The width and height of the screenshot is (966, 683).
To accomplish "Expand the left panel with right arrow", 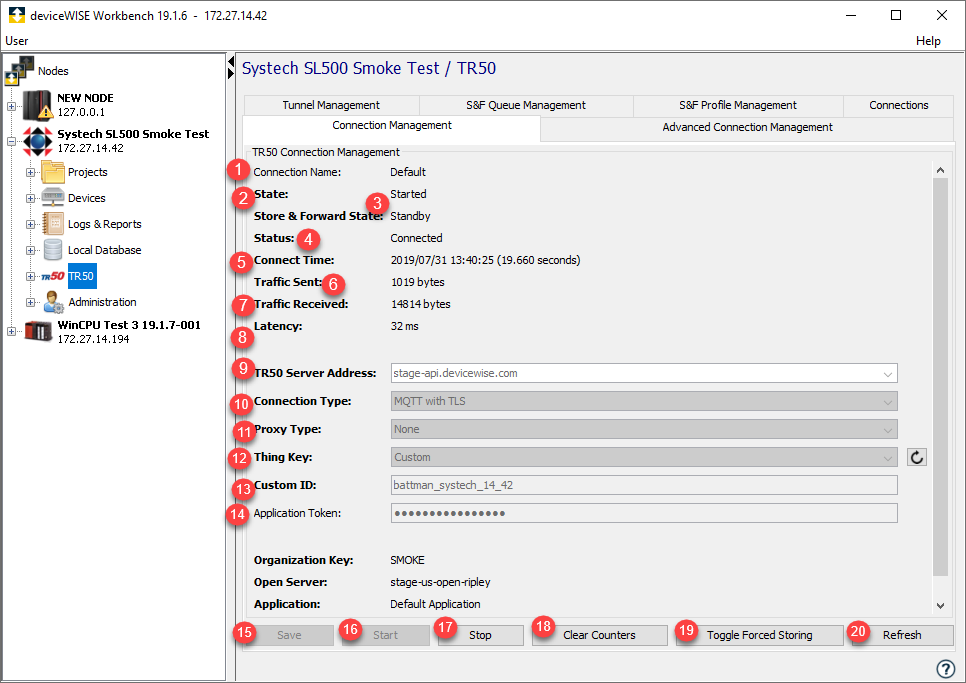I will click(231, 73).
